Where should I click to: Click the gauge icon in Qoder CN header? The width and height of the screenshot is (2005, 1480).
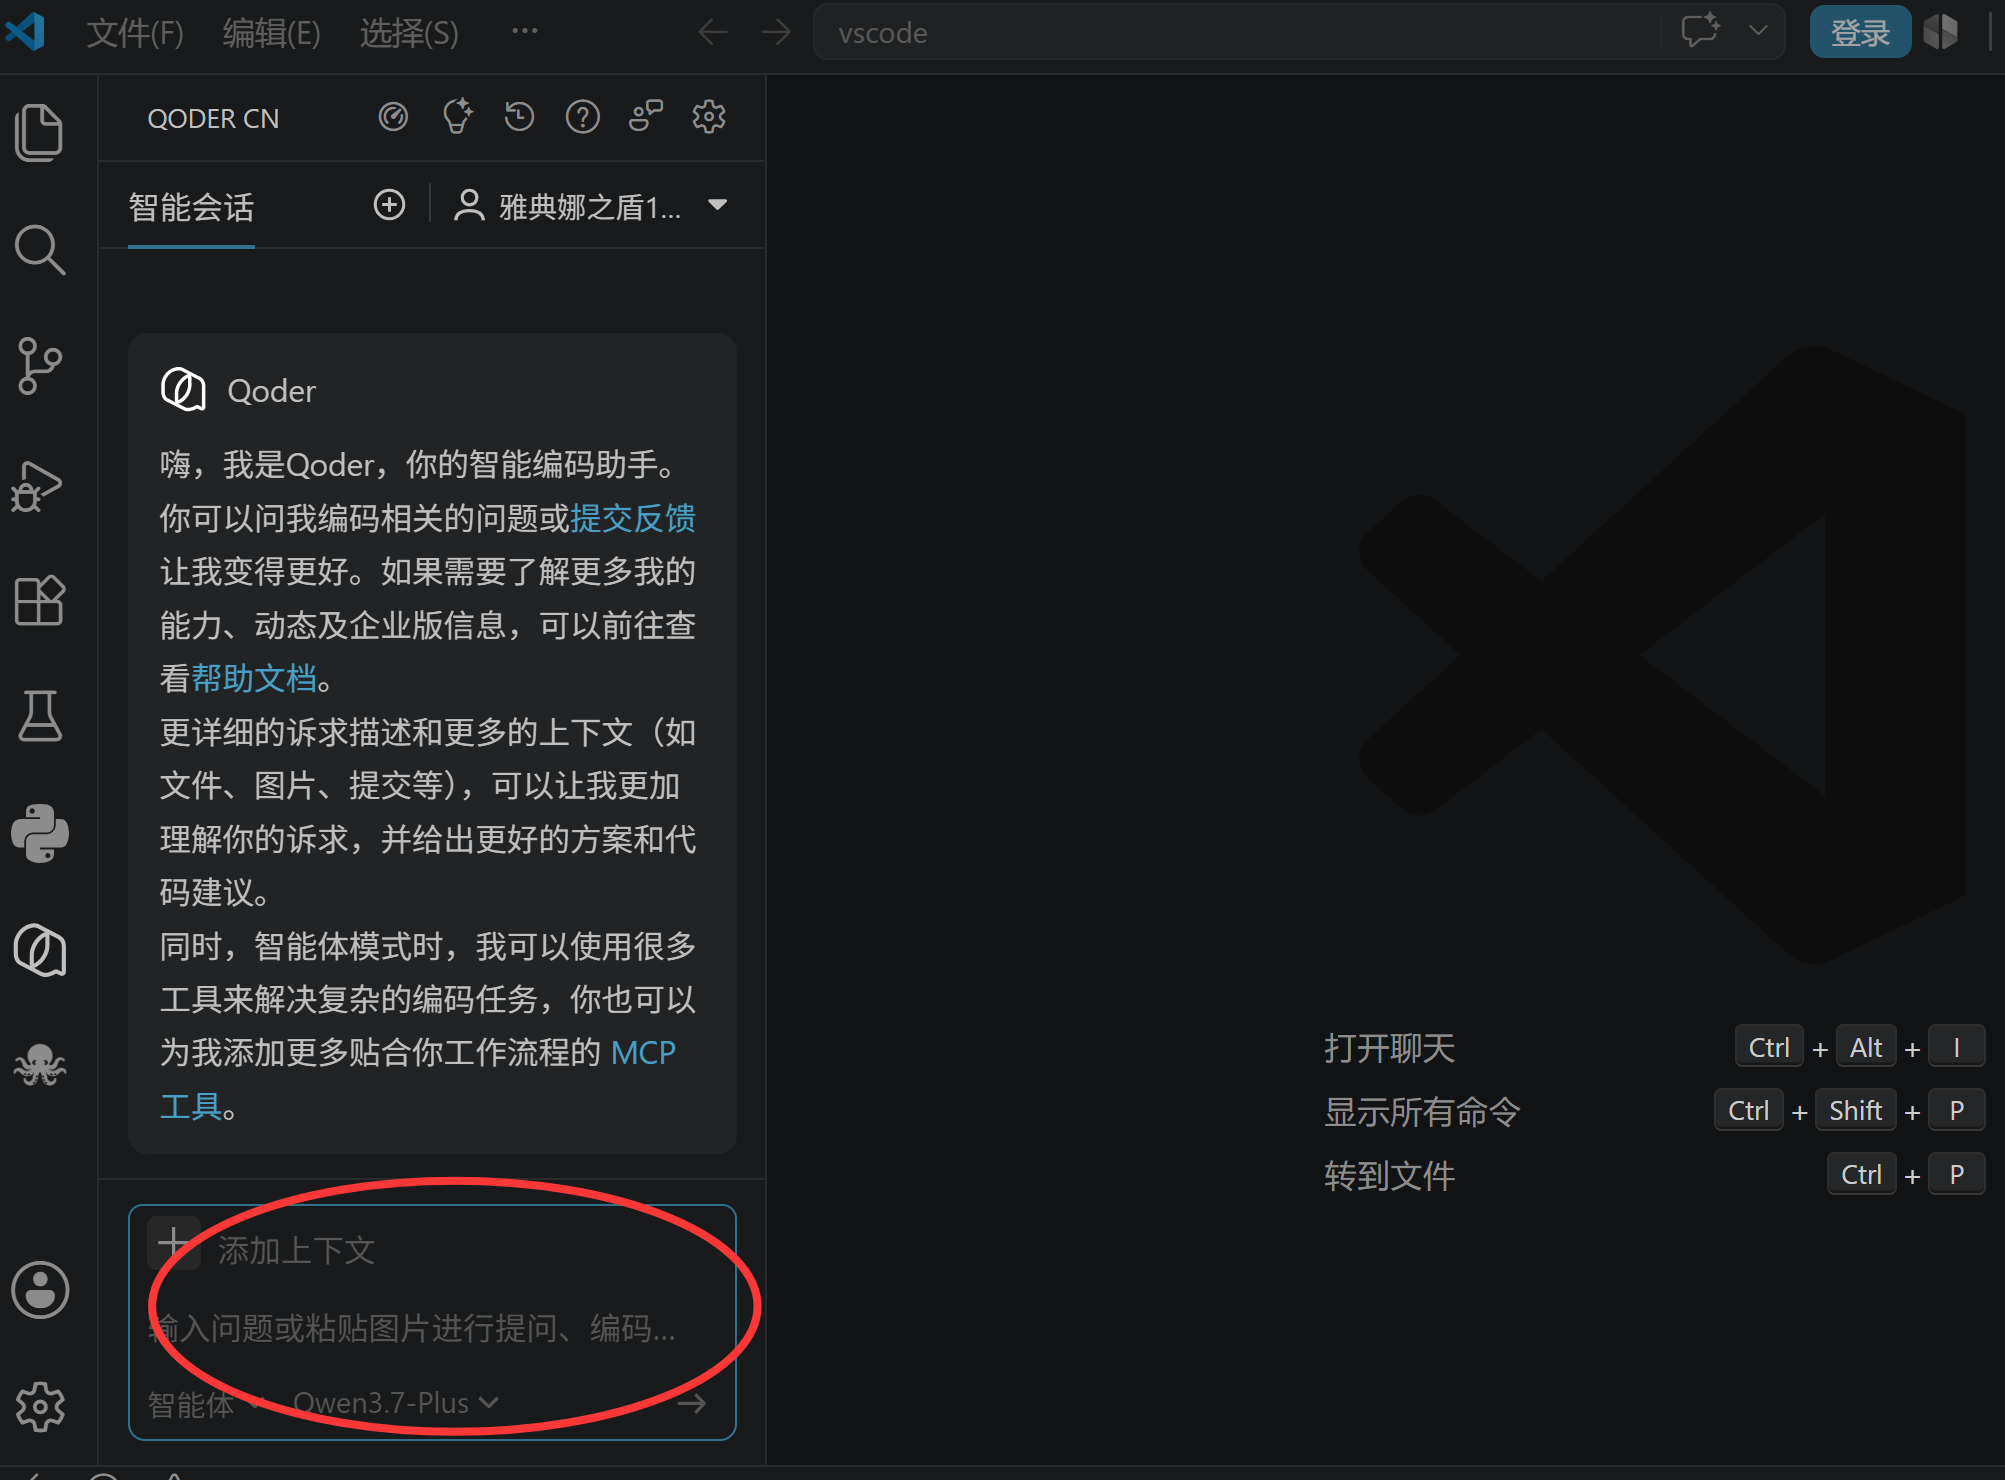pyautogui.click(x=393, y=117)
